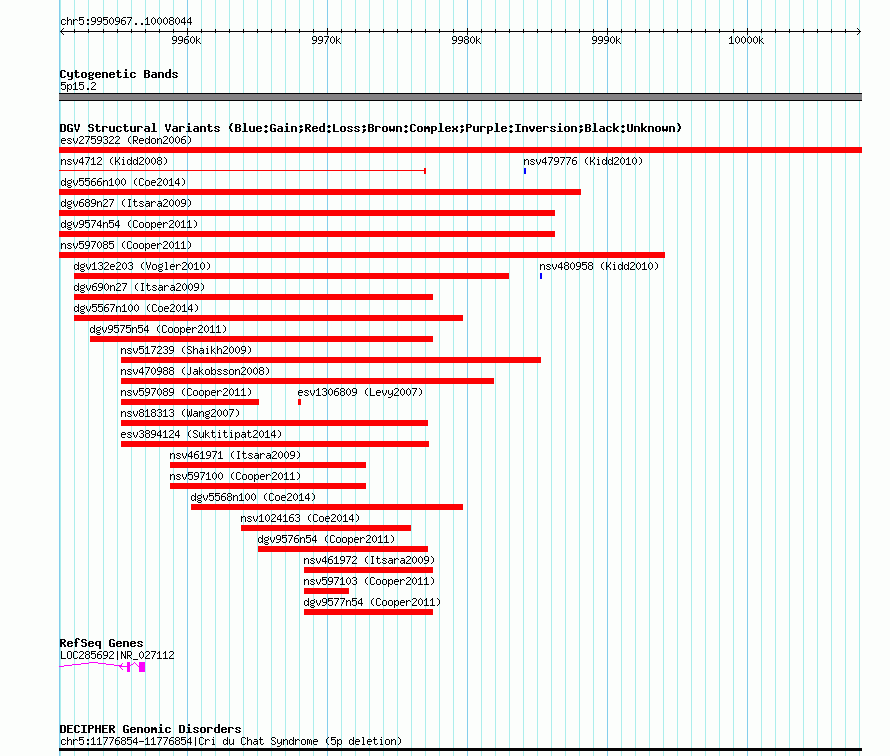Open nsv470988 (Jakobsson2008) label

(x=195, y=371)
